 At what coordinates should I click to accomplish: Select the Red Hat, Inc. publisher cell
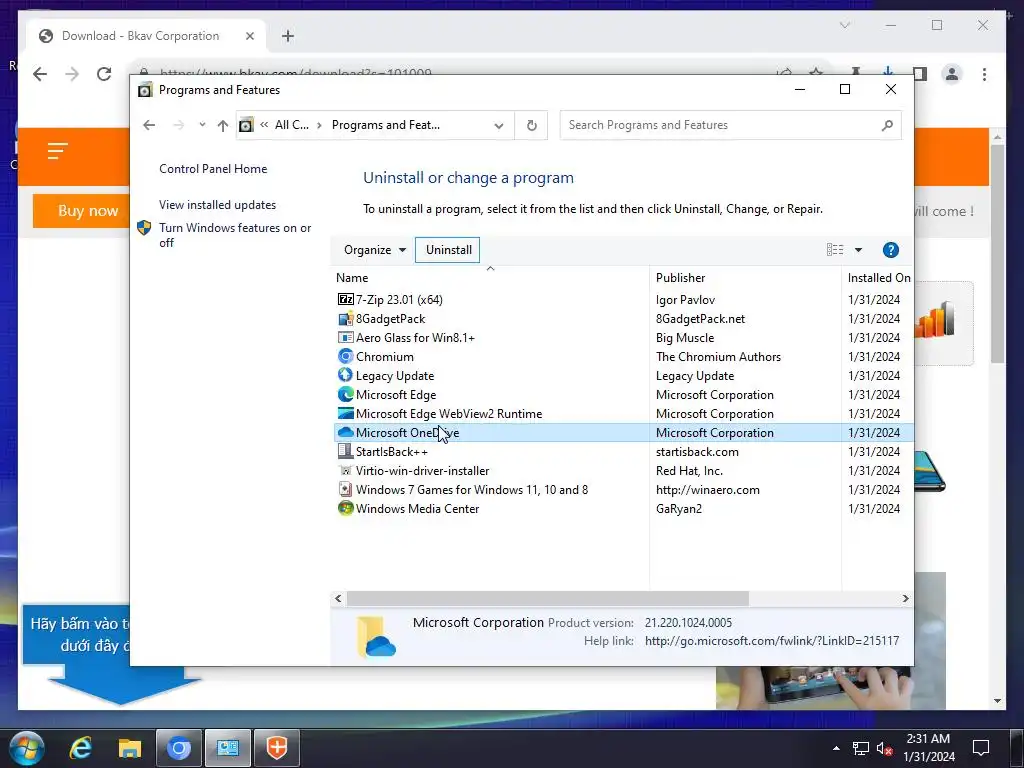coord(689,470)
